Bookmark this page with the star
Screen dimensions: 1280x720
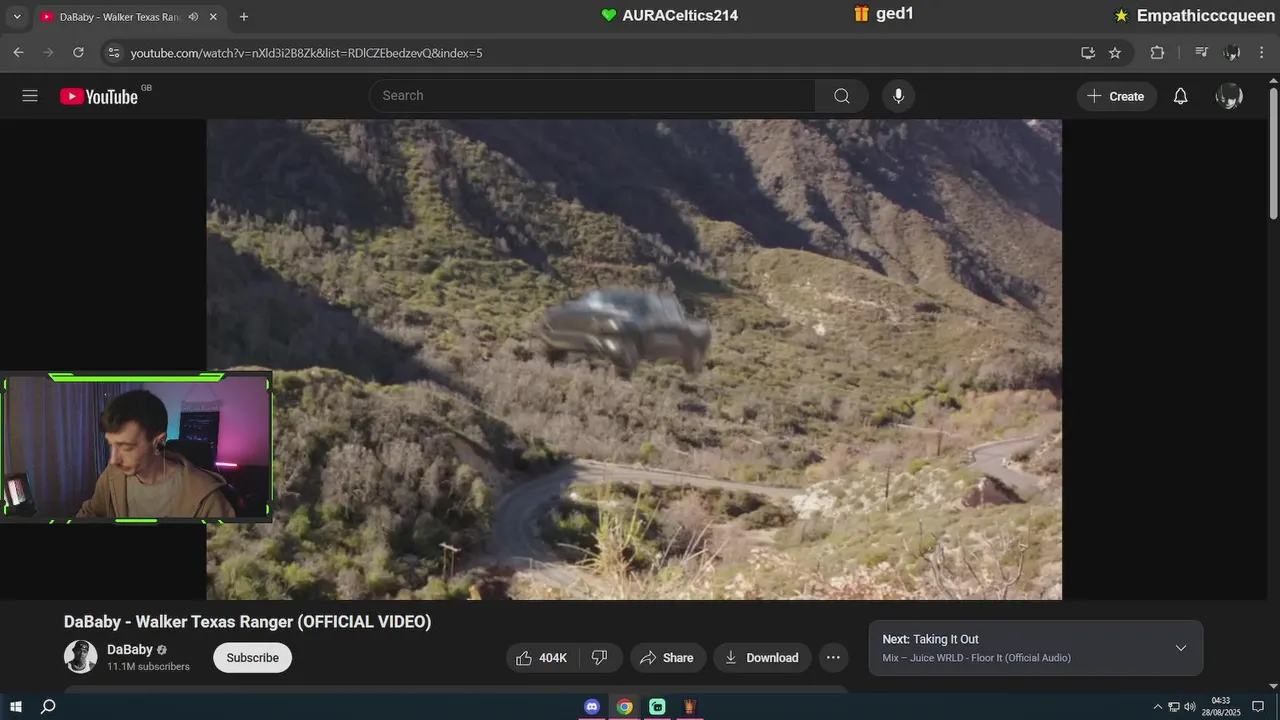(x=1115, y=52)
